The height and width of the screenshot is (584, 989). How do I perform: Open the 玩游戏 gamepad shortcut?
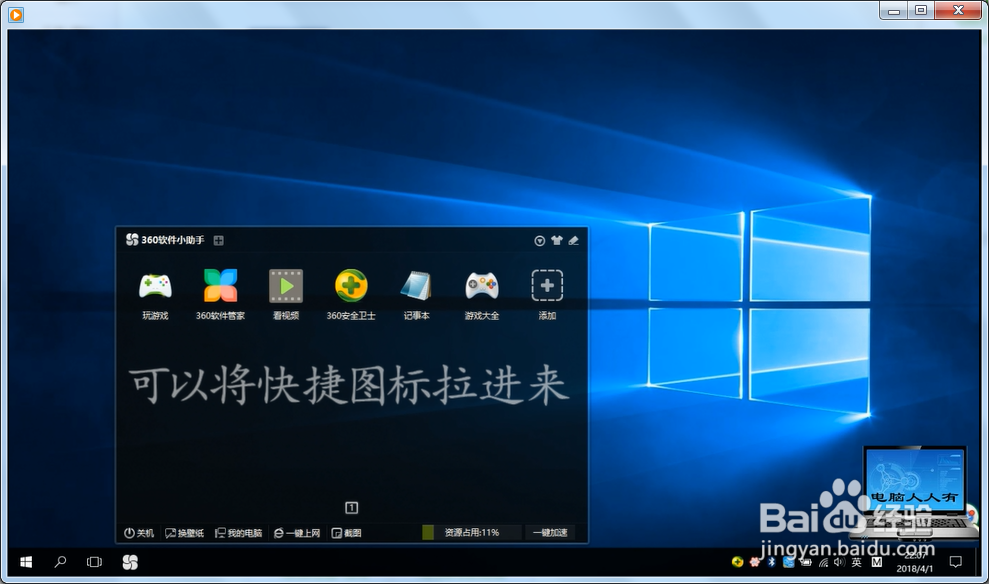(155, 295)
